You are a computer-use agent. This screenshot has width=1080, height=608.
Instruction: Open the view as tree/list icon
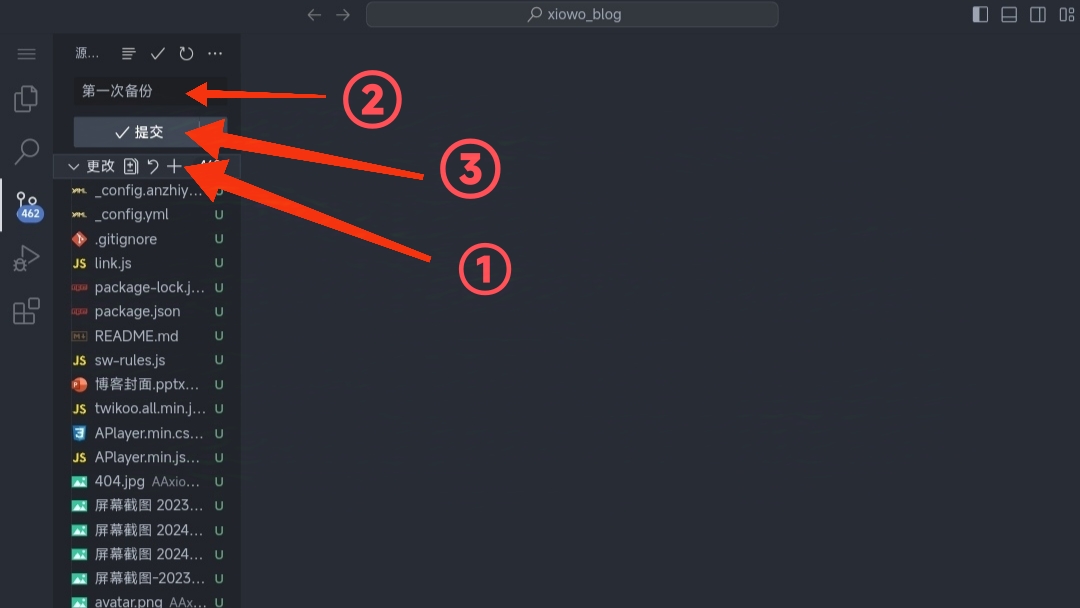pos(129,53)
